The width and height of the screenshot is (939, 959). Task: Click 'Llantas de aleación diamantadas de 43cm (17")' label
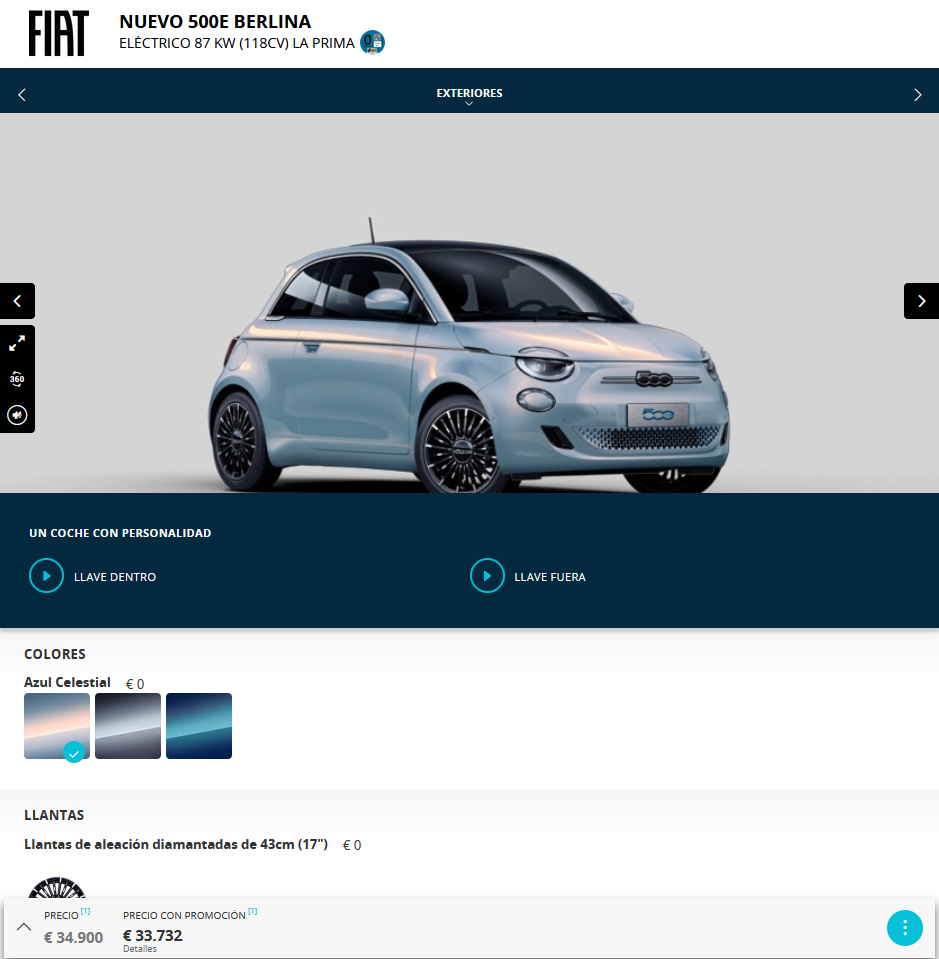(176, 845)
